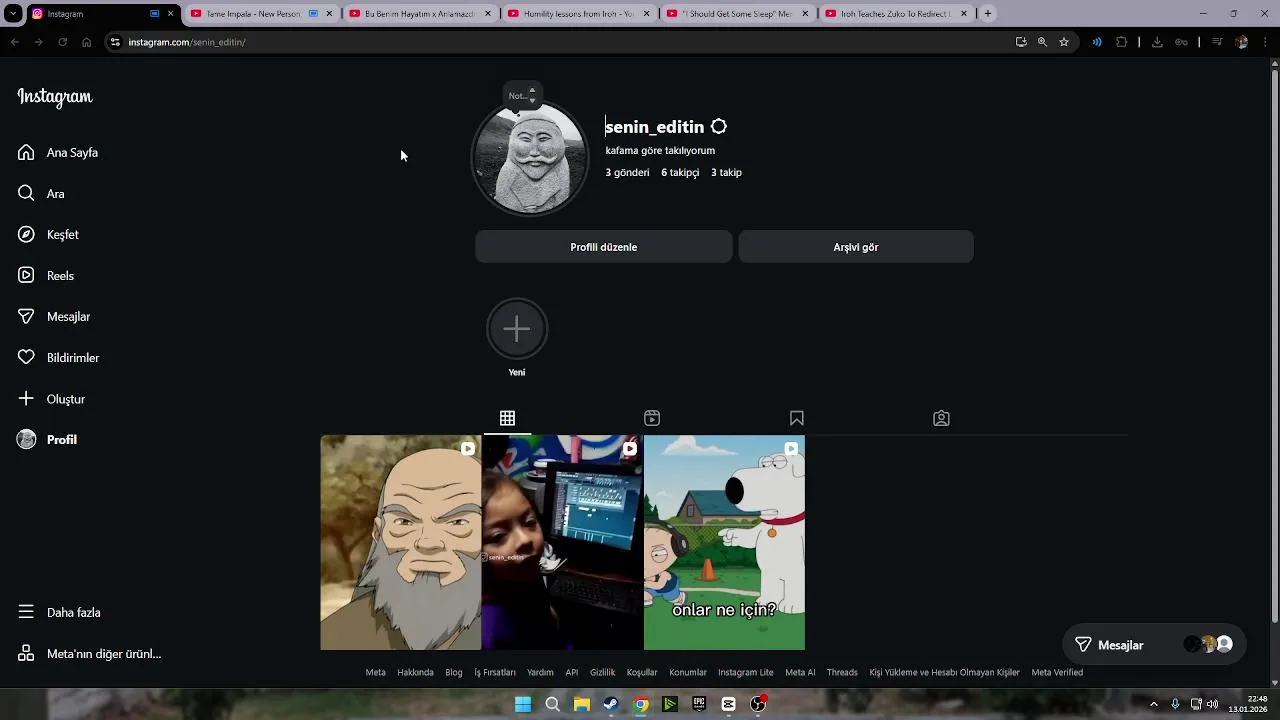1280x720 pixels.
Task: Open the browser zoom magnifier icon
Action: click(x=1042, y=42)
